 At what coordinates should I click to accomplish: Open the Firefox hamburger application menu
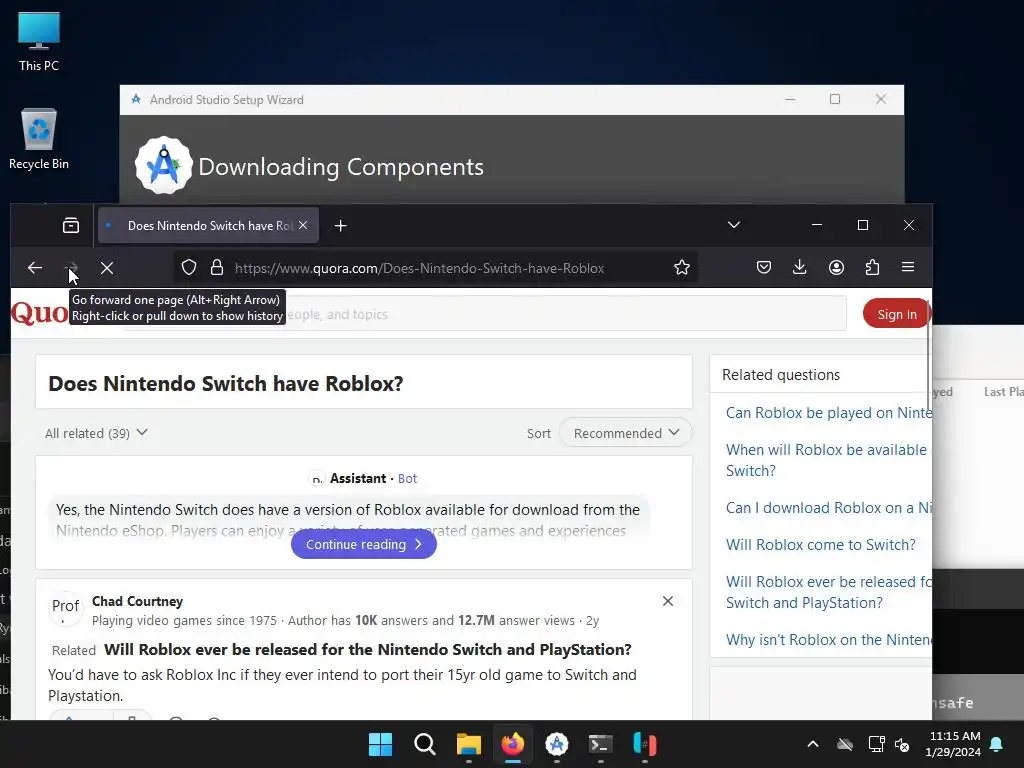908,267
